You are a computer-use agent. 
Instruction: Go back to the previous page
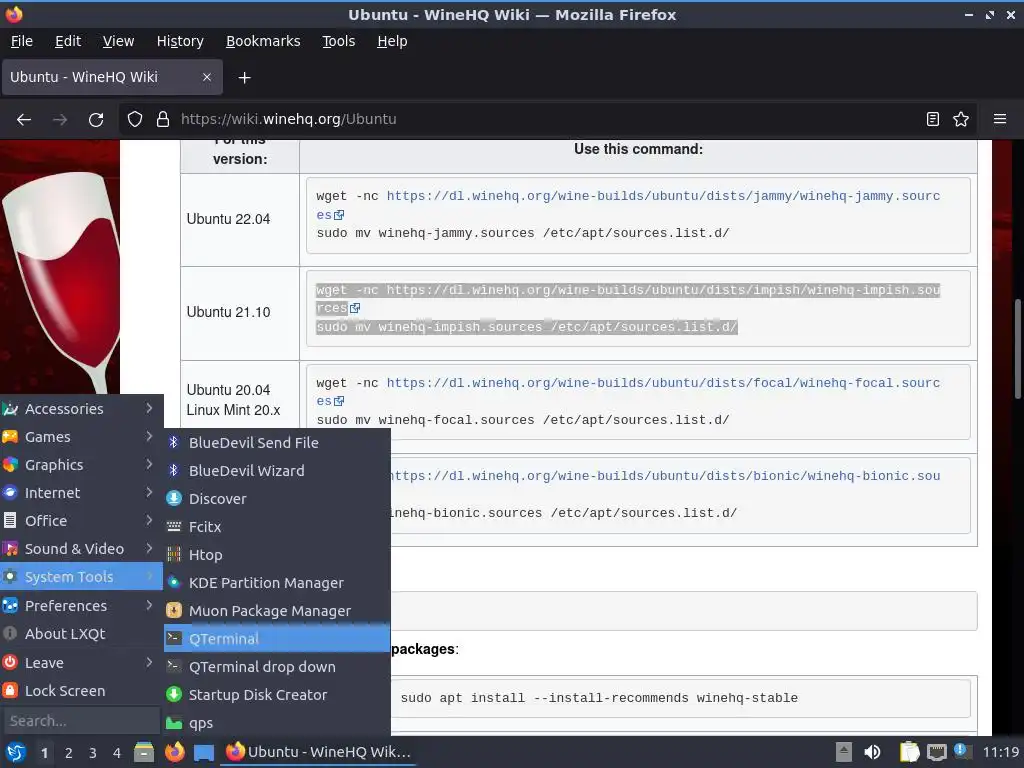24,120
